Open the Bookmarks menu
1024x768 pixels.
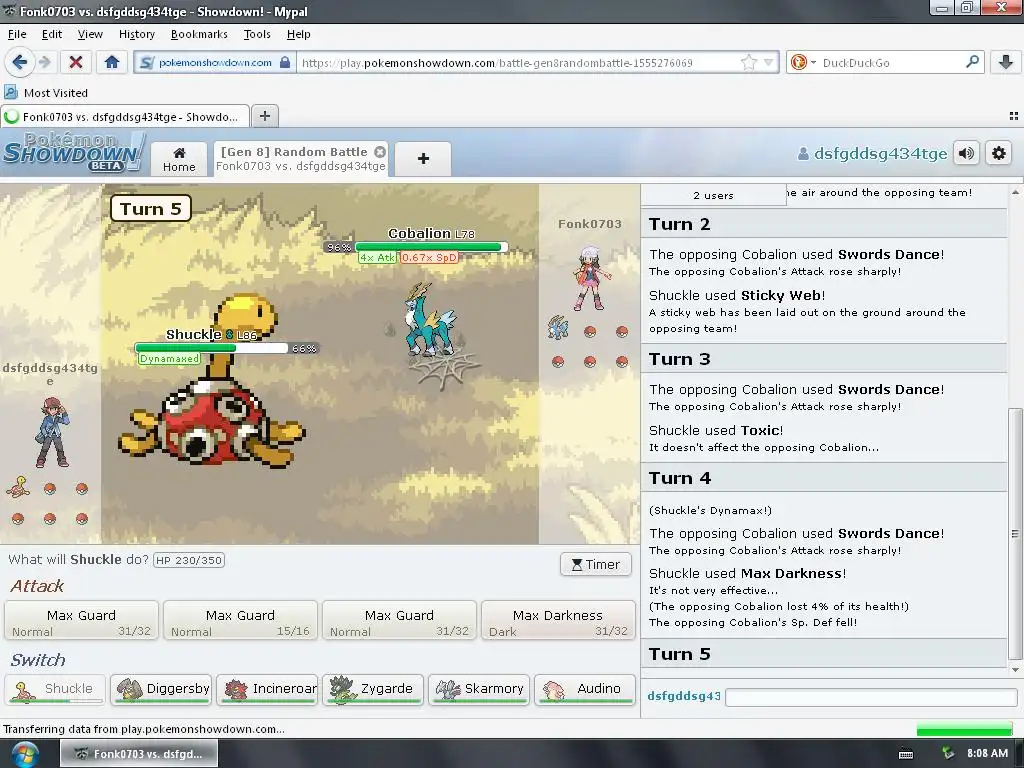pos(199,34)
